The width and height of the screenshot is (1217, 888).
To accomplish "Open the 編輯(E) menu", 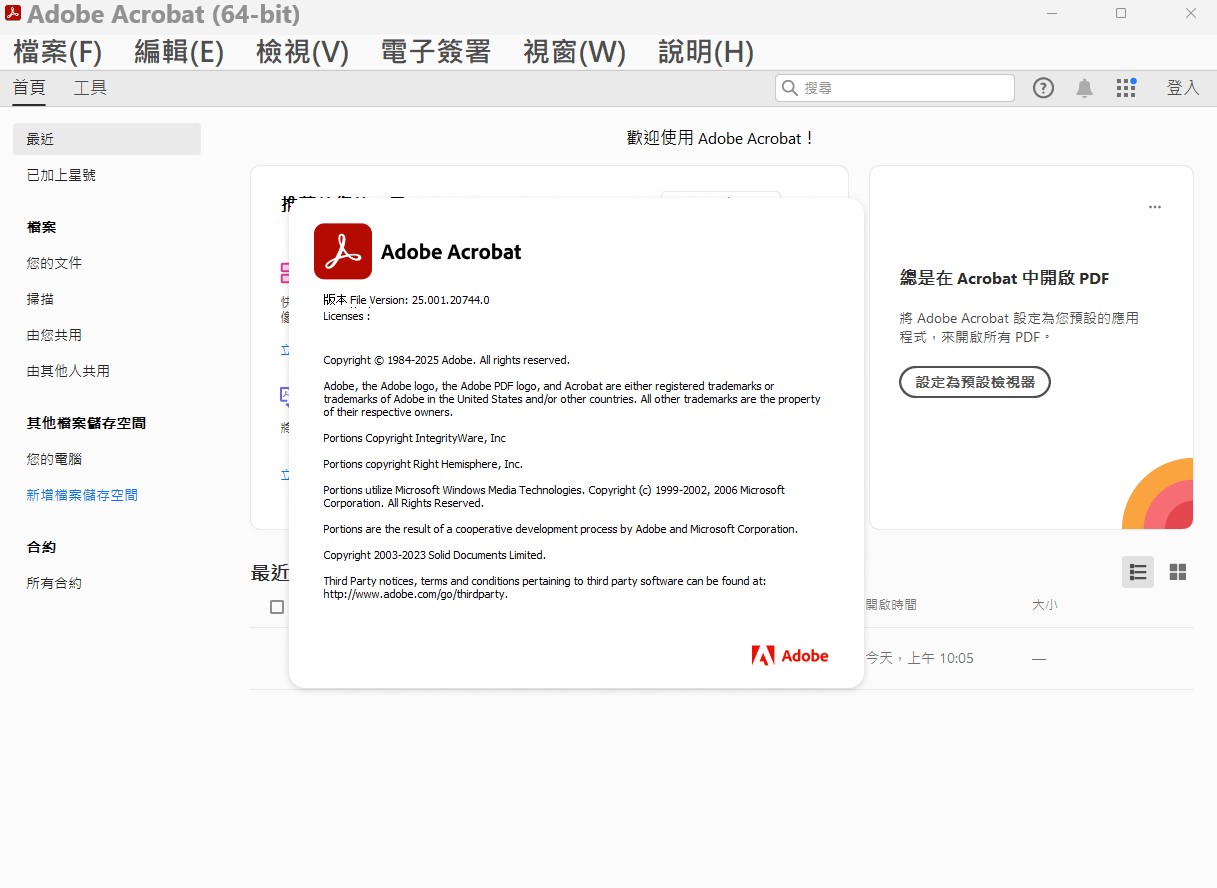I will click(x=179, y=52).
